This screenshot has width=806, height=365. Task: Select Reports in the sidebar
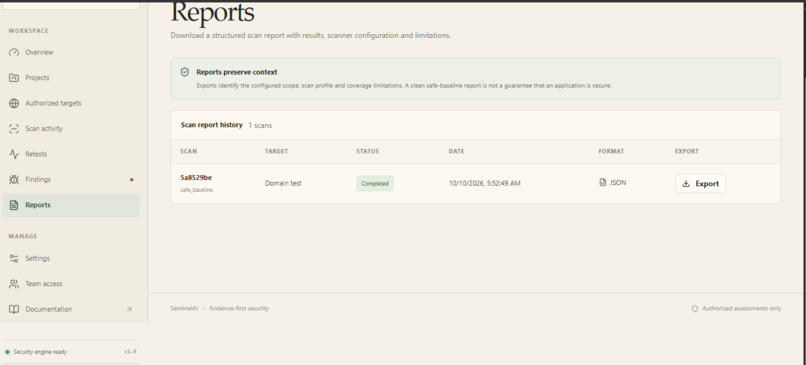point(70,205)
